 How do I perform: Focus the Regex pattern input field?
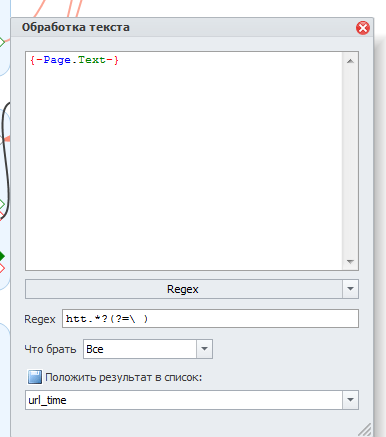pos(210,319)
